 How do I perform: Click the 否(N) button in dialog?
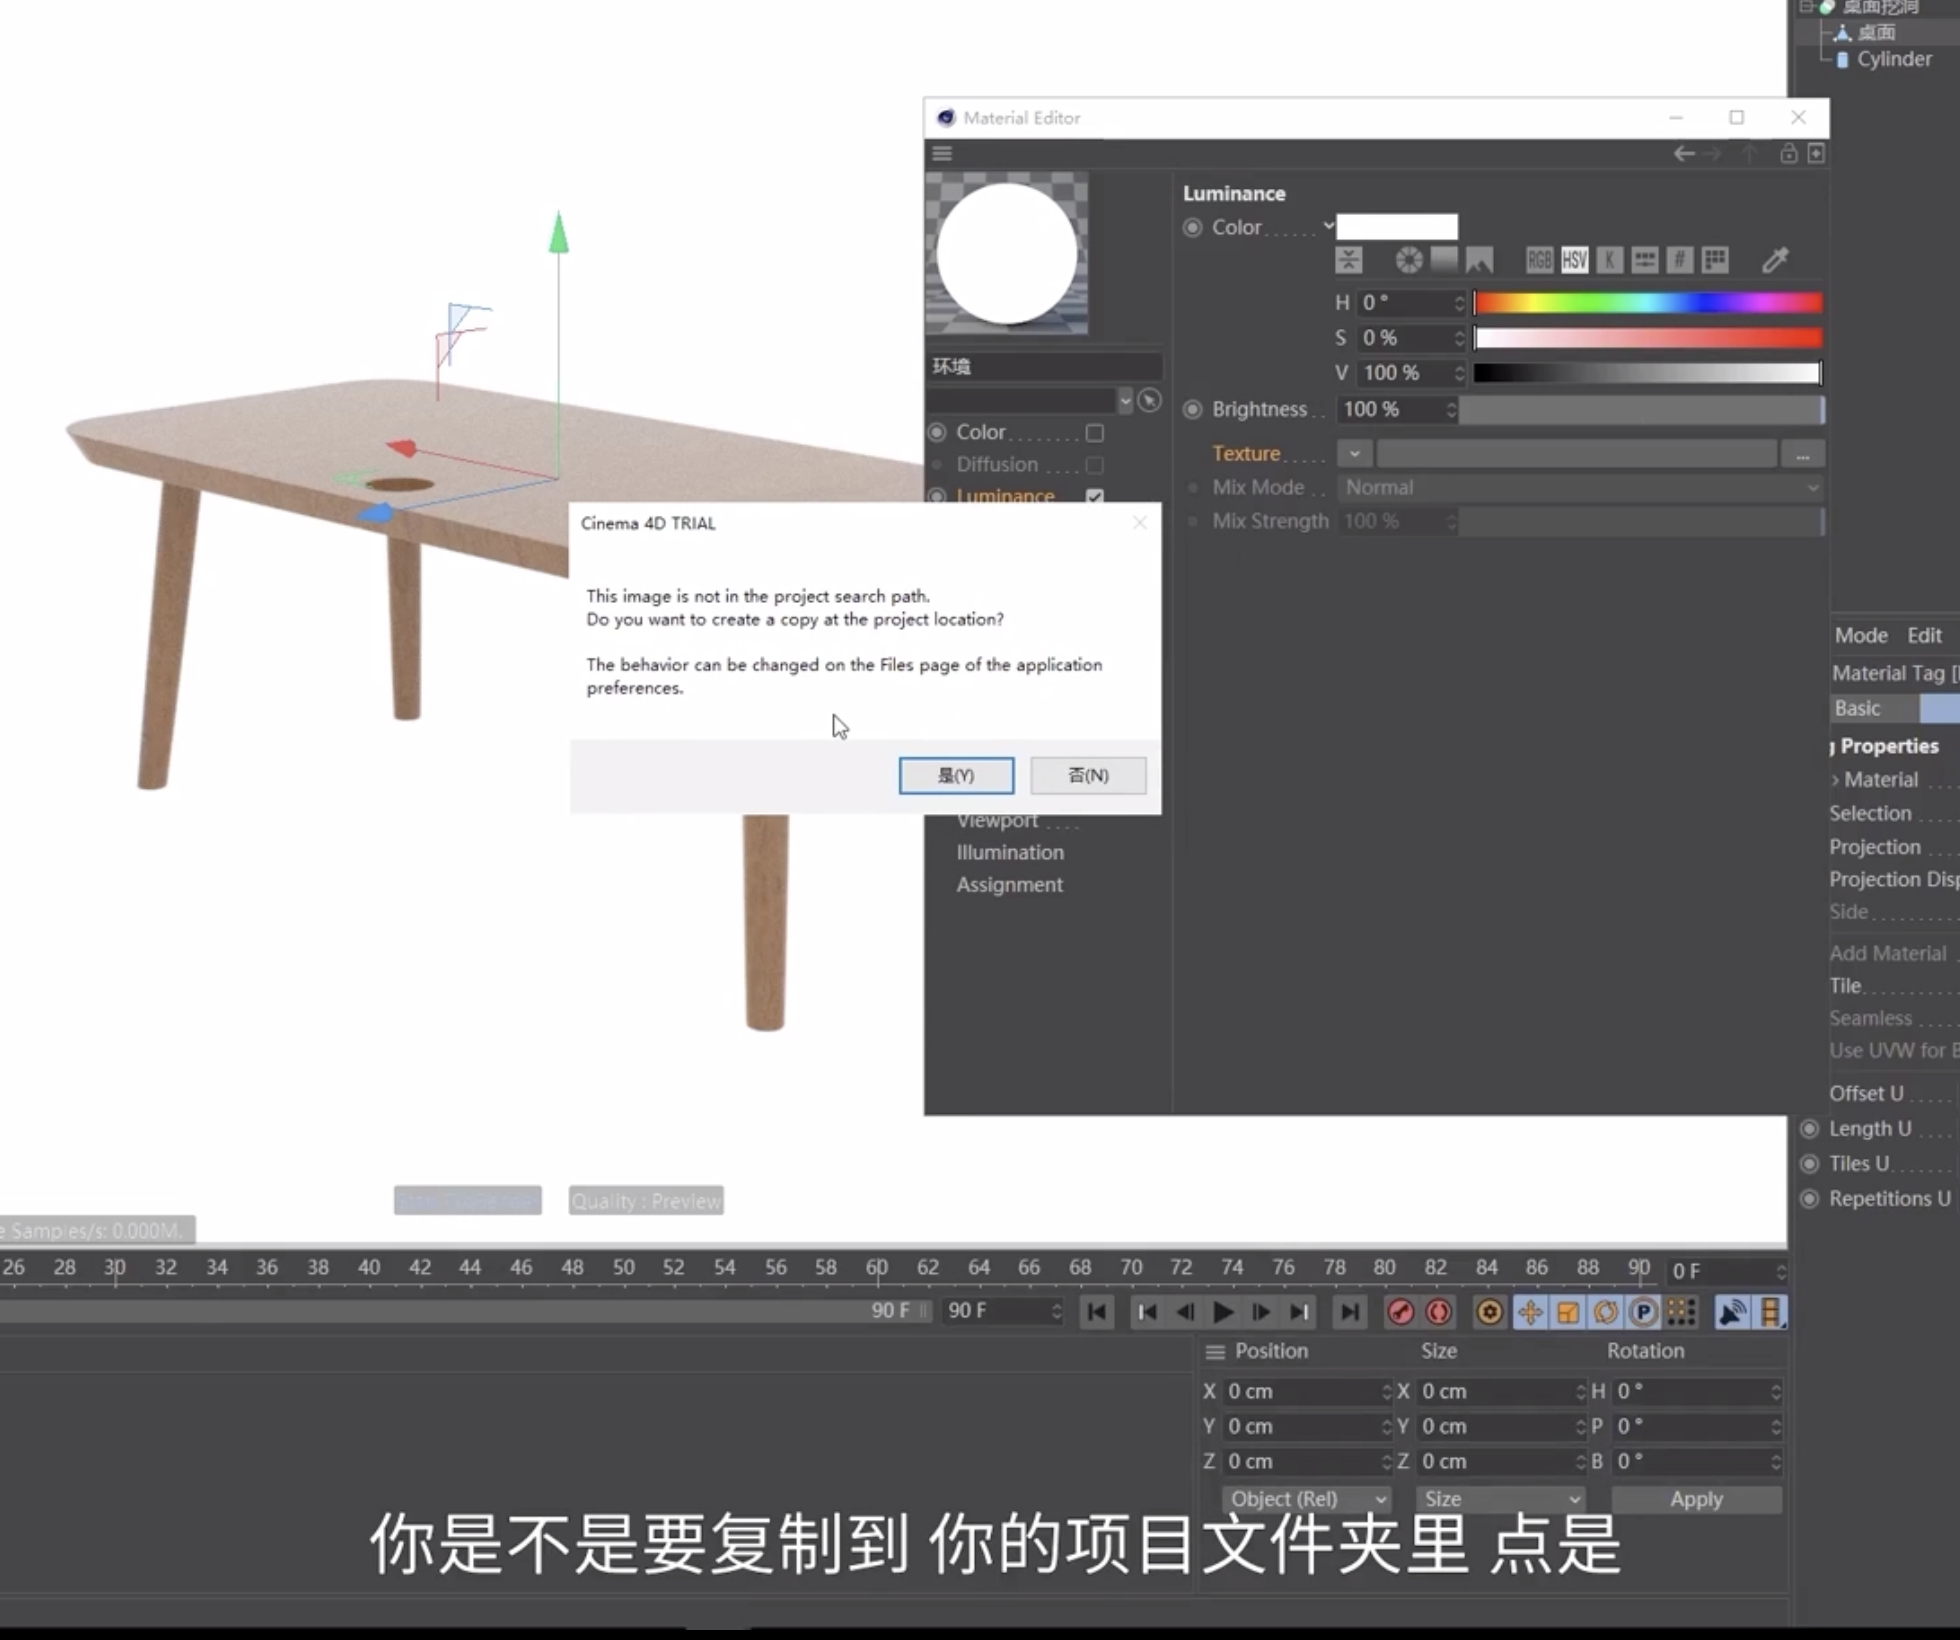coord(1088,776)
